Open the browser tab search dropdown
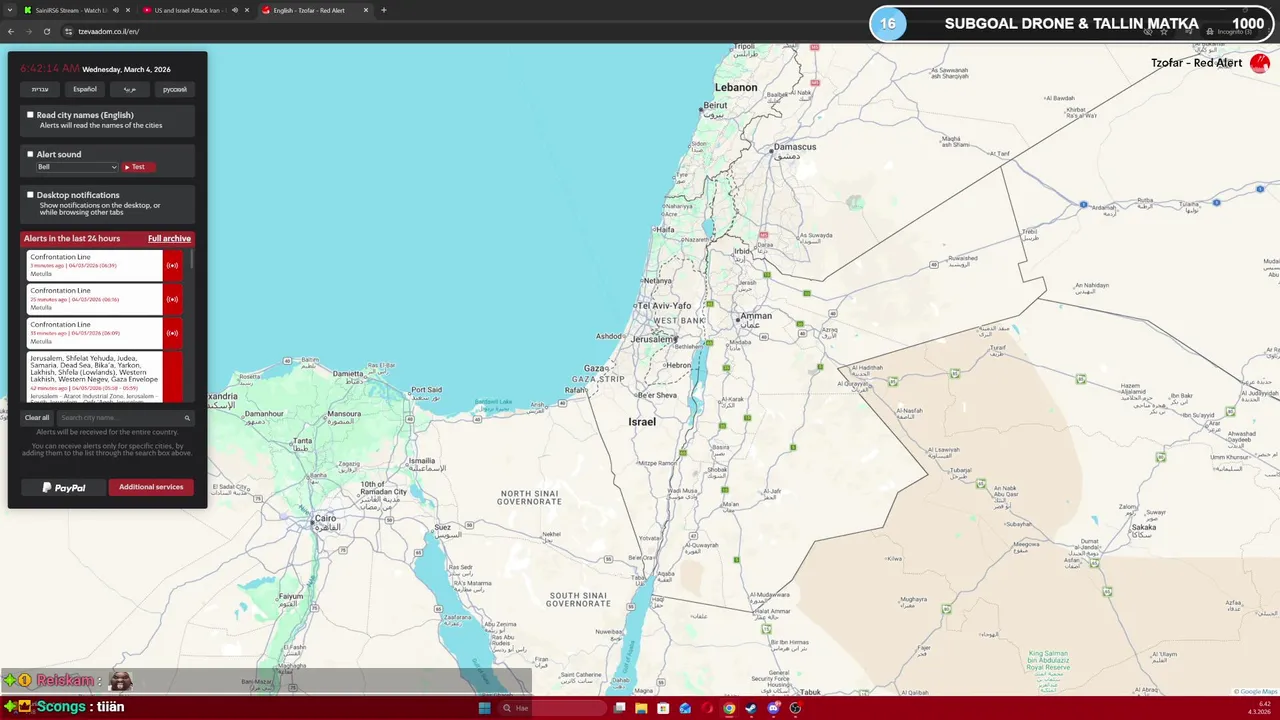Image resolution: width=1280 pixels, height=720 pixels. (11, 10)
